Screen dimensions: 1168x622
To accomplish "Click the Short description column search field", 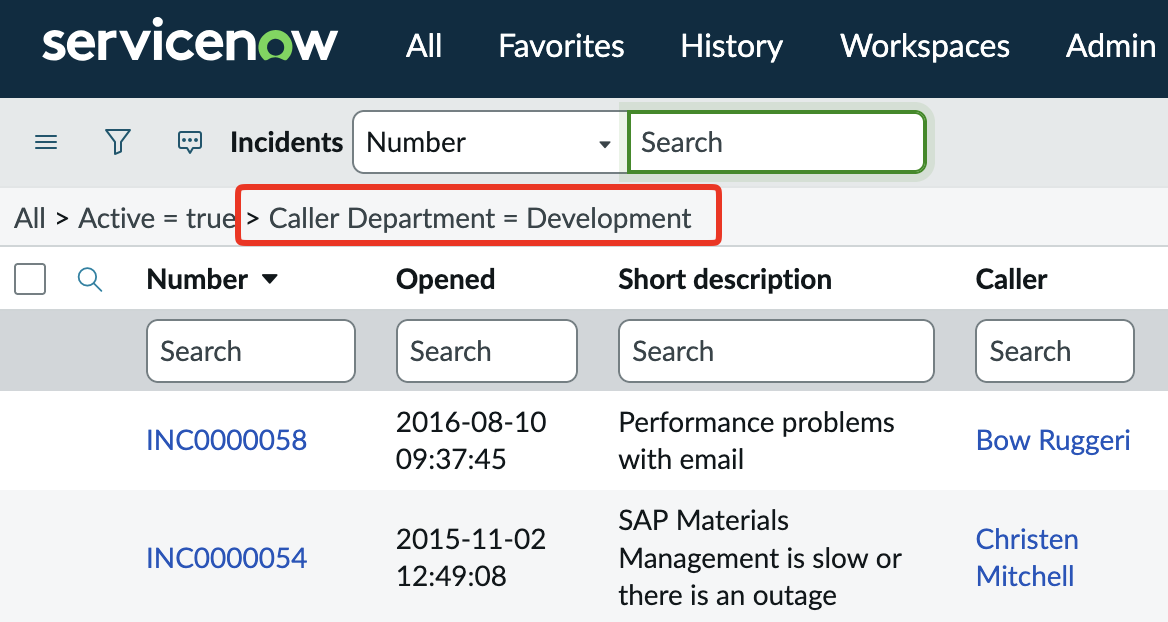I will (776, 351).
